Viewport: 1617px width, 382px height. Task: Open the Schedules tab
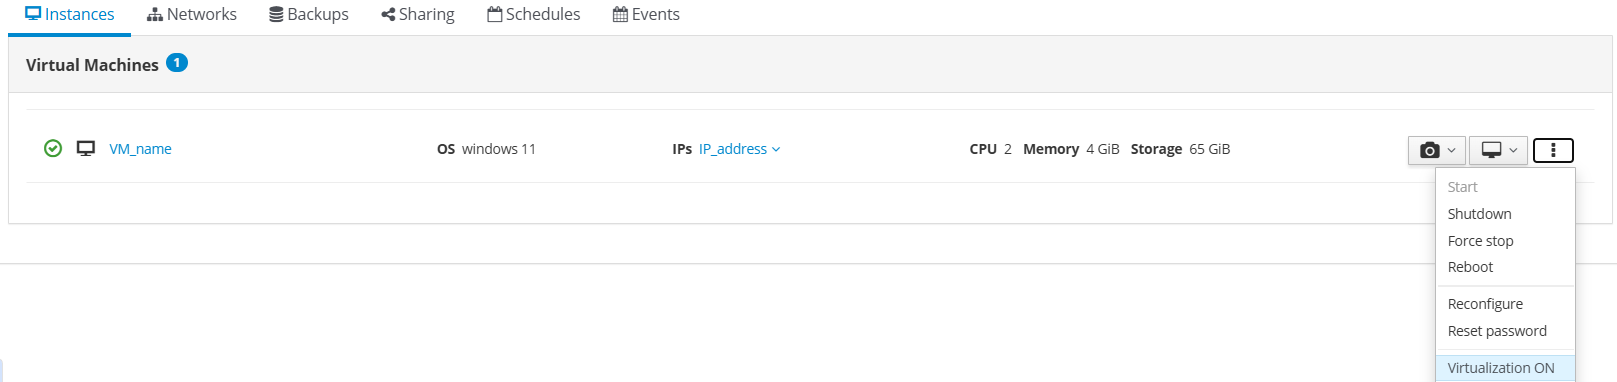coord(534,14)
